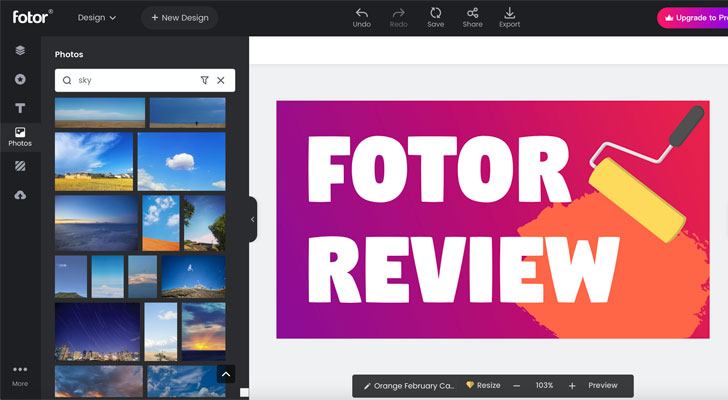Click the Redo button
The width and height of the screenshot is (728, 400).
tap(398, 18)
